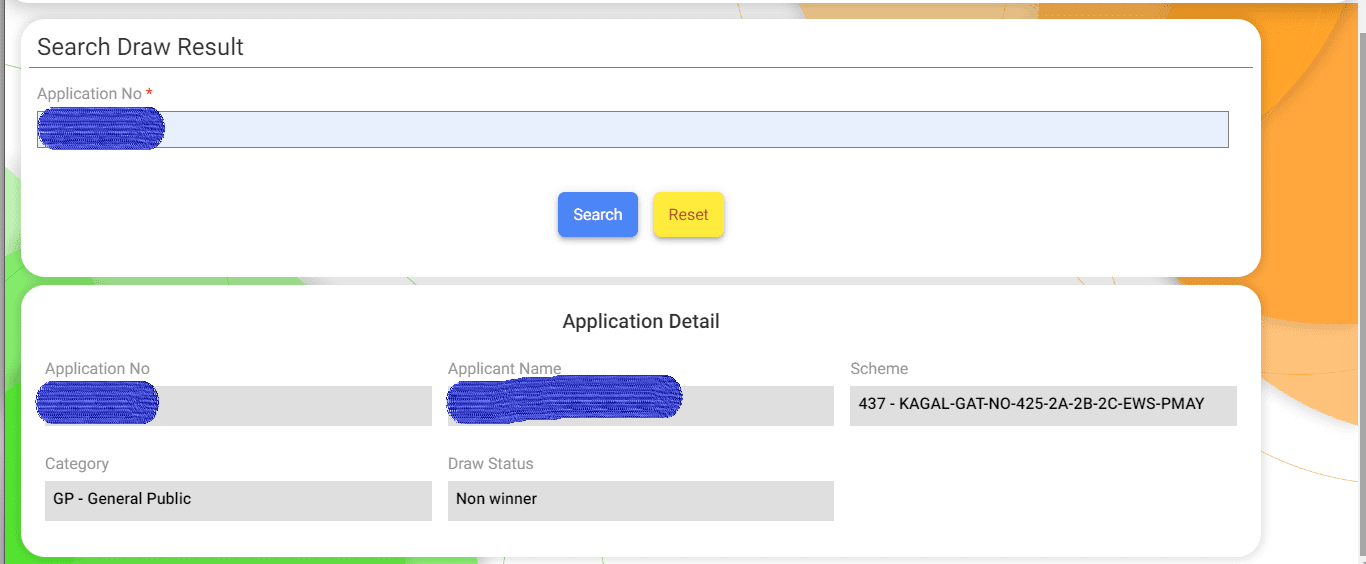The height and width of the screenshot is (564, 1366).
Task: Click the Application No detail field
Action: click(x=238, y=405)
